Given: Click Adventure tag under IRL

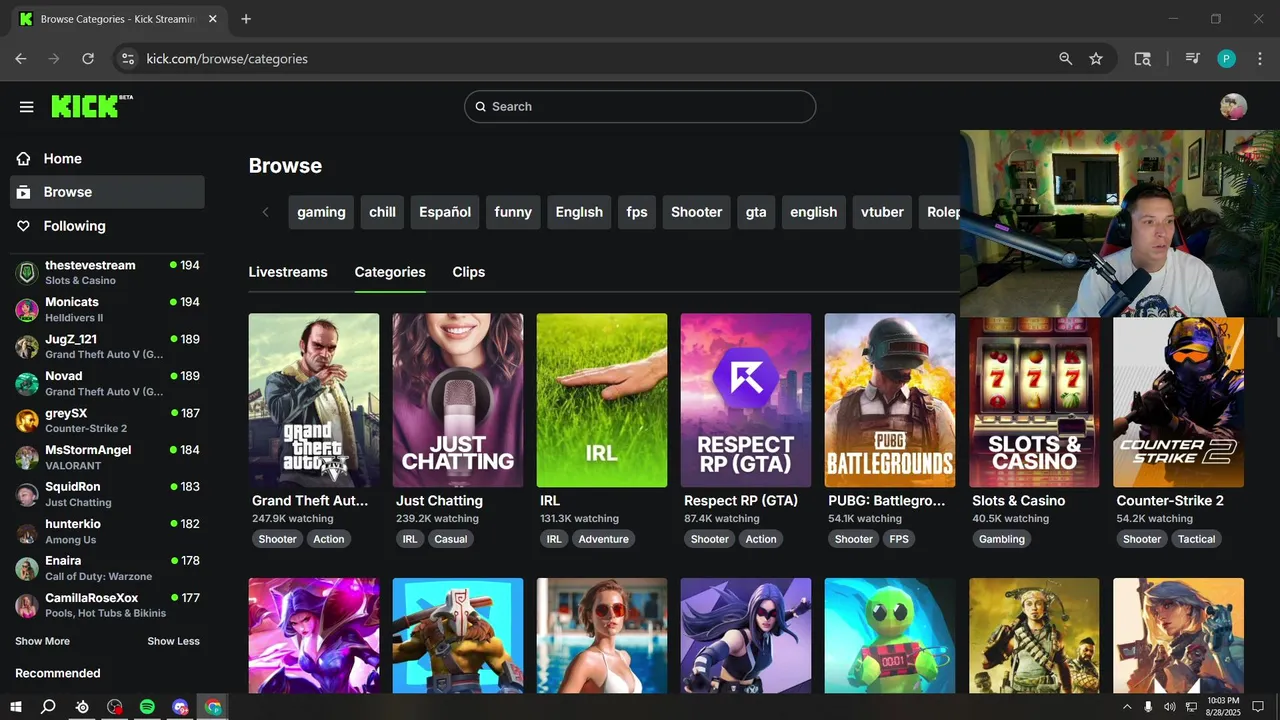Looking at the screenshot, I should pos(604,539).
